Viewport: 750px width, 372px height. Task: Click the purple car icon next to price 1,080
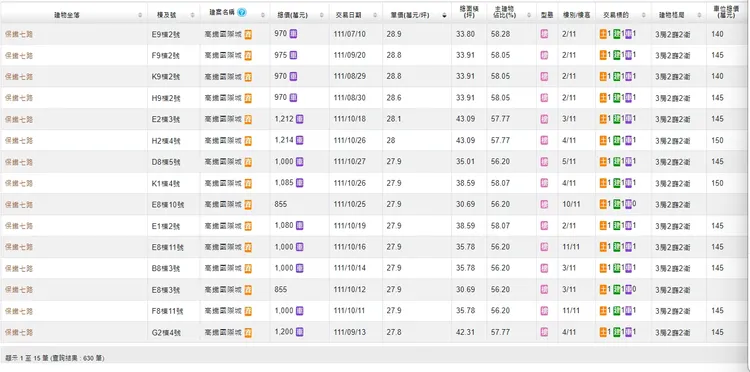(x=299, y=225)
